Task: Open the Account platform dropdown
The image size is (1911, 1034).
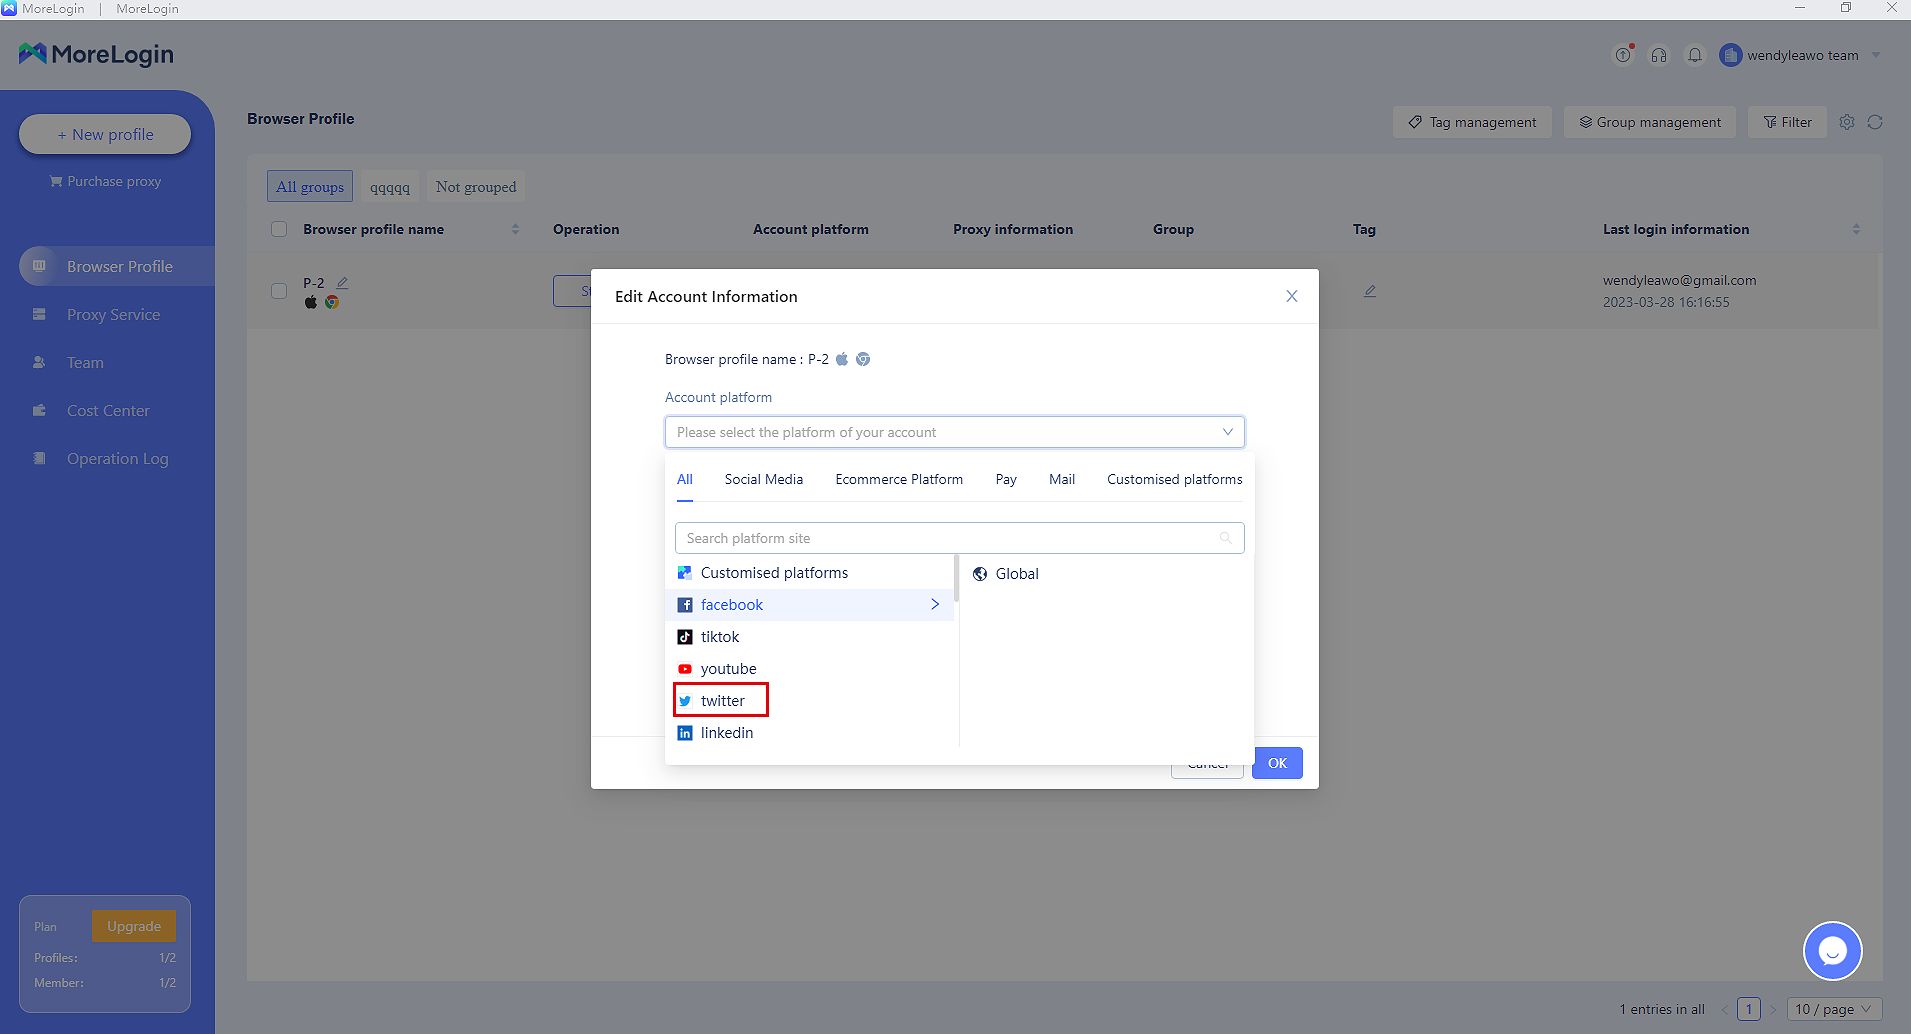Action: pos(955,432)
